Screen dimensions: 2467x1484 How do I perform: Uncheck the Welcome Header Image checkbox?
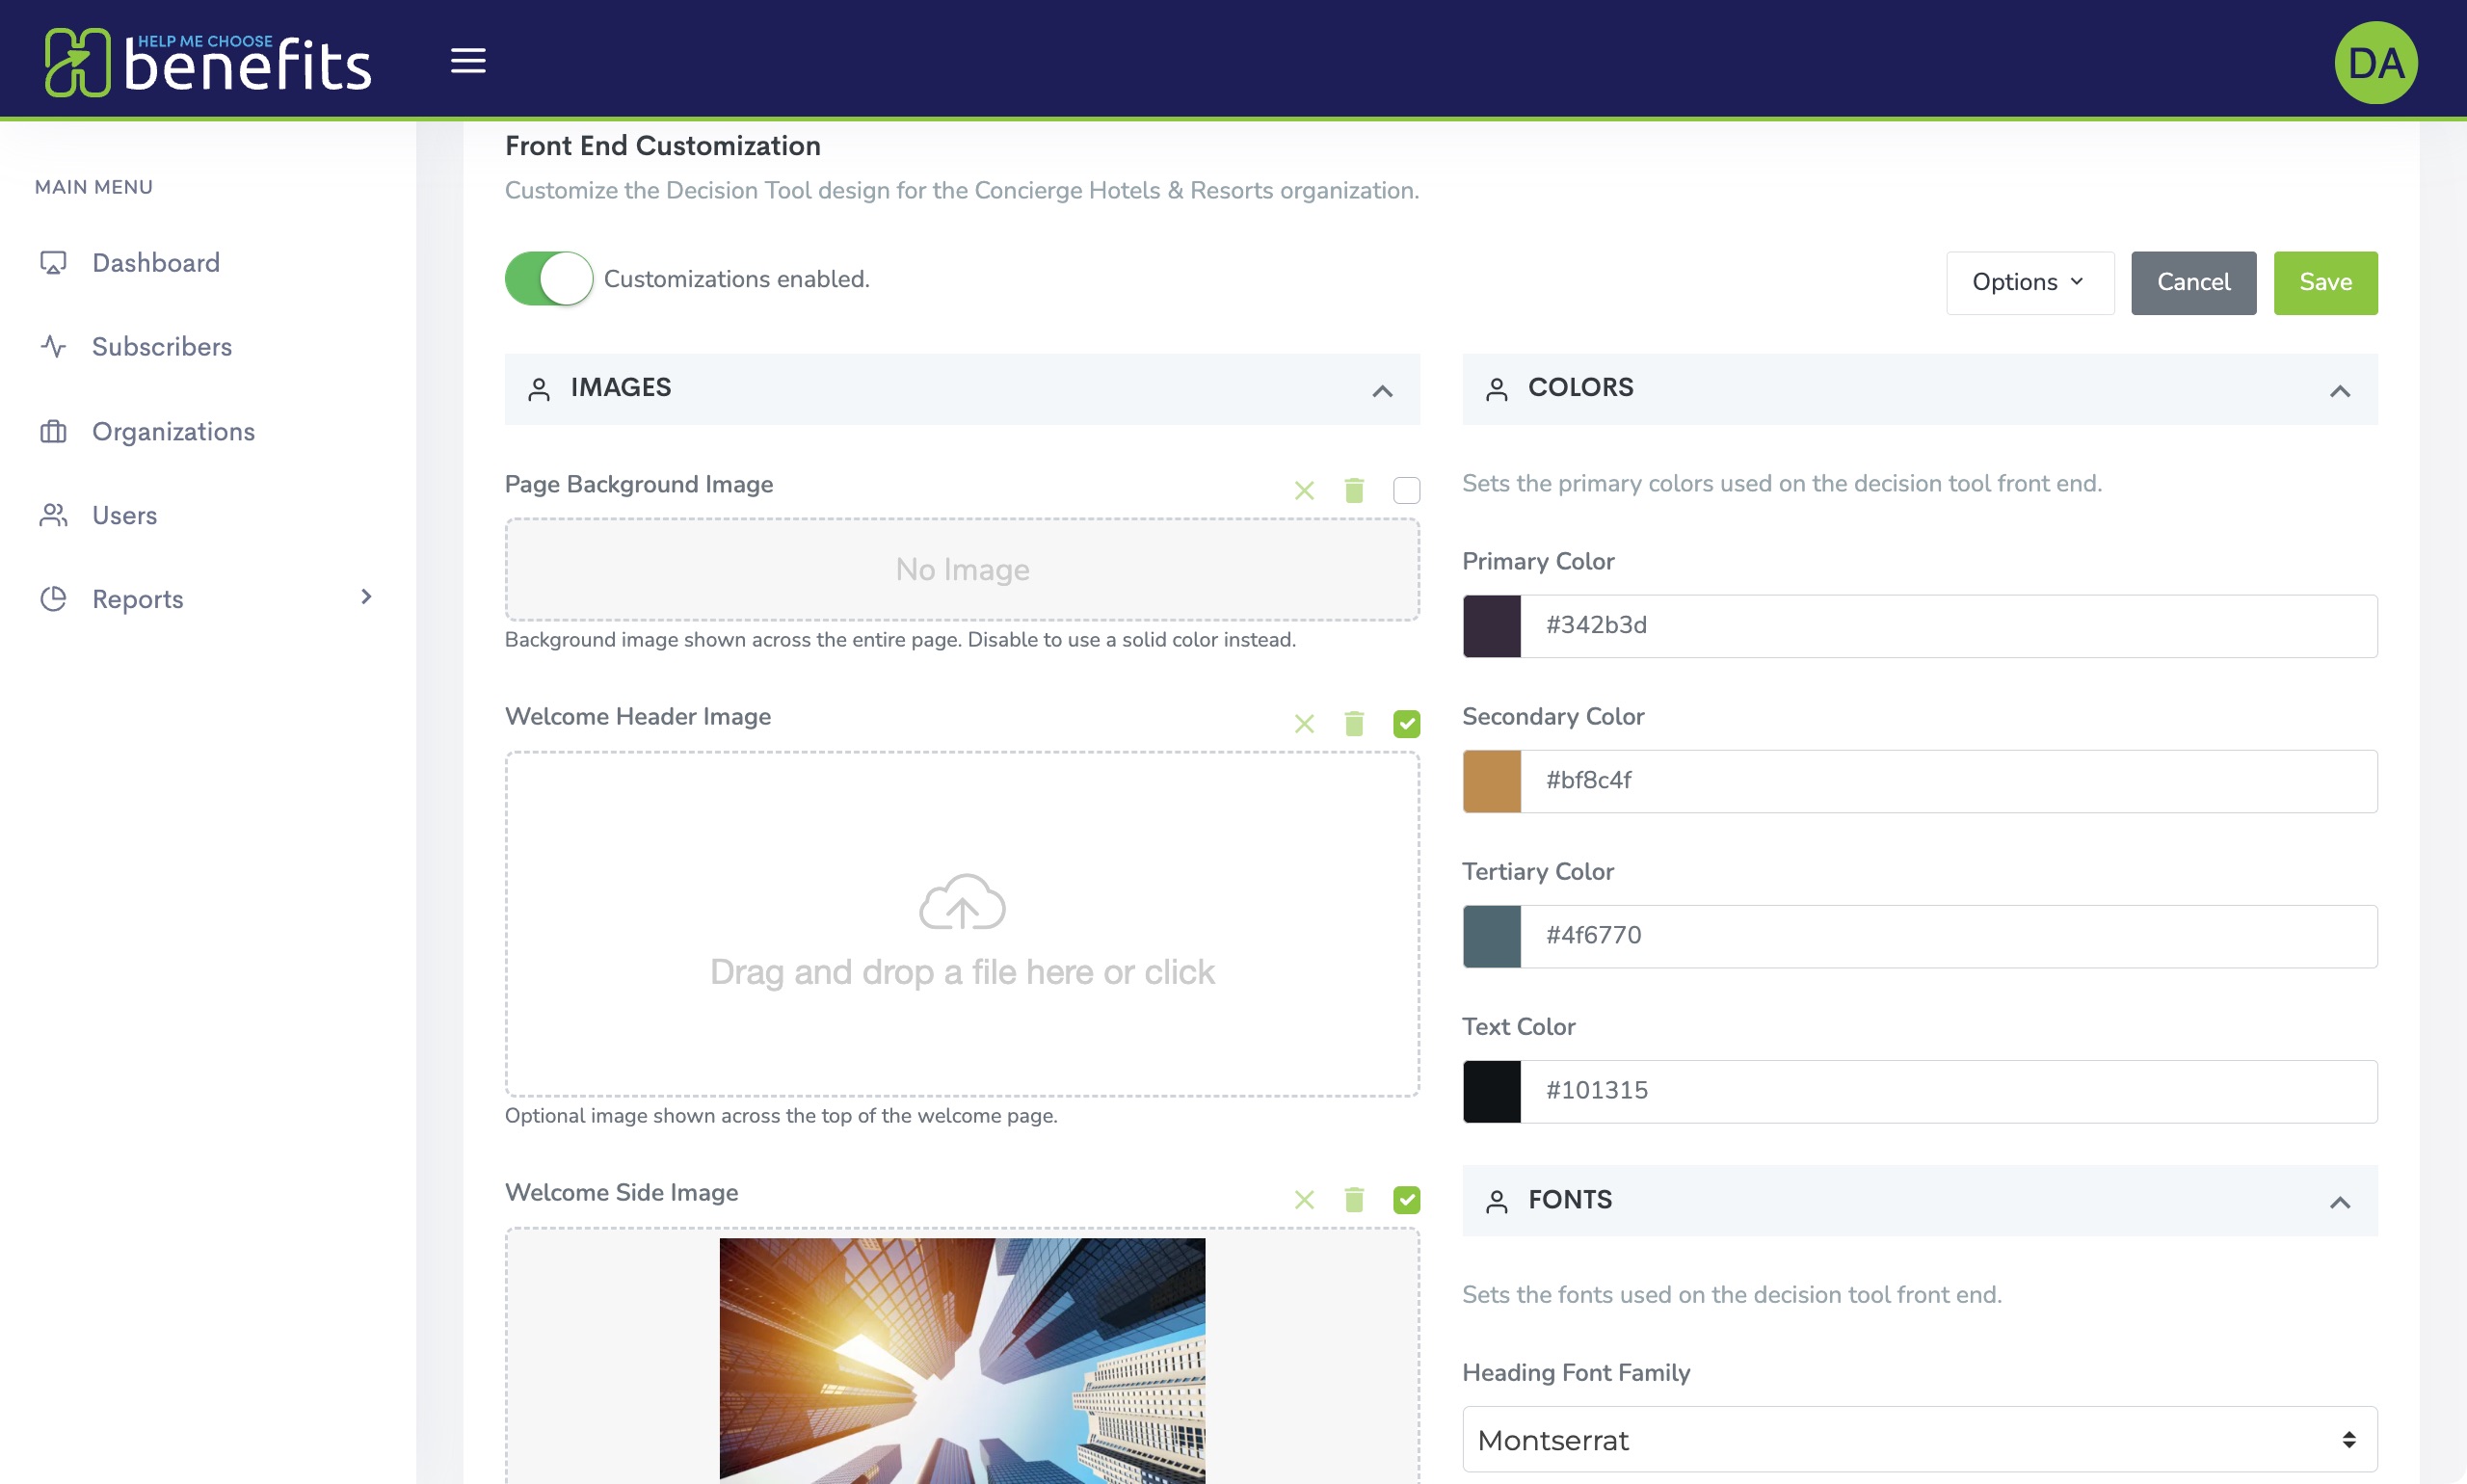1406,723
